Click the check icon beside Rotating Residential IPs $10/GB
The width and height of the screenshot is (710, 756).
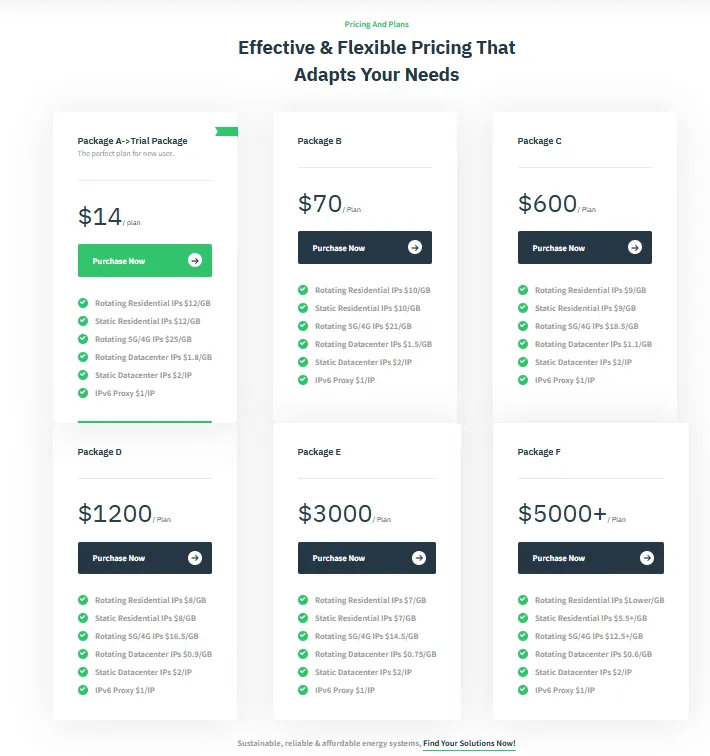coord(303,290)
